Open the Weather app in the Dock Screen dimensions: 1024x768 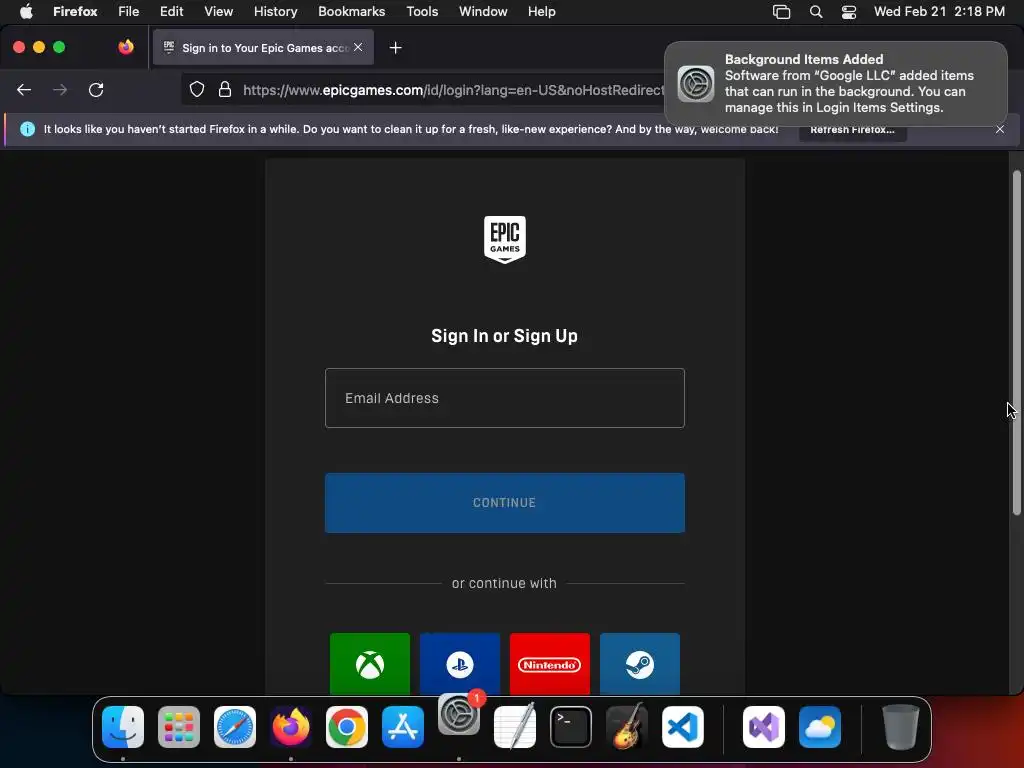tap(820, 727)
